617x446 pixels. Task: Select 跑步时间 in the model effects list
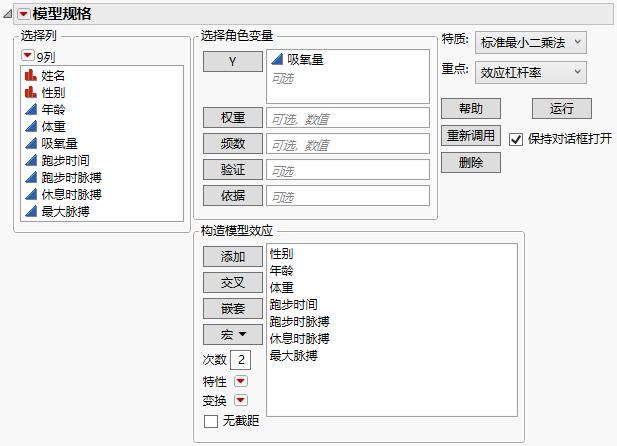pyautogui.click(x=294, y=304)
